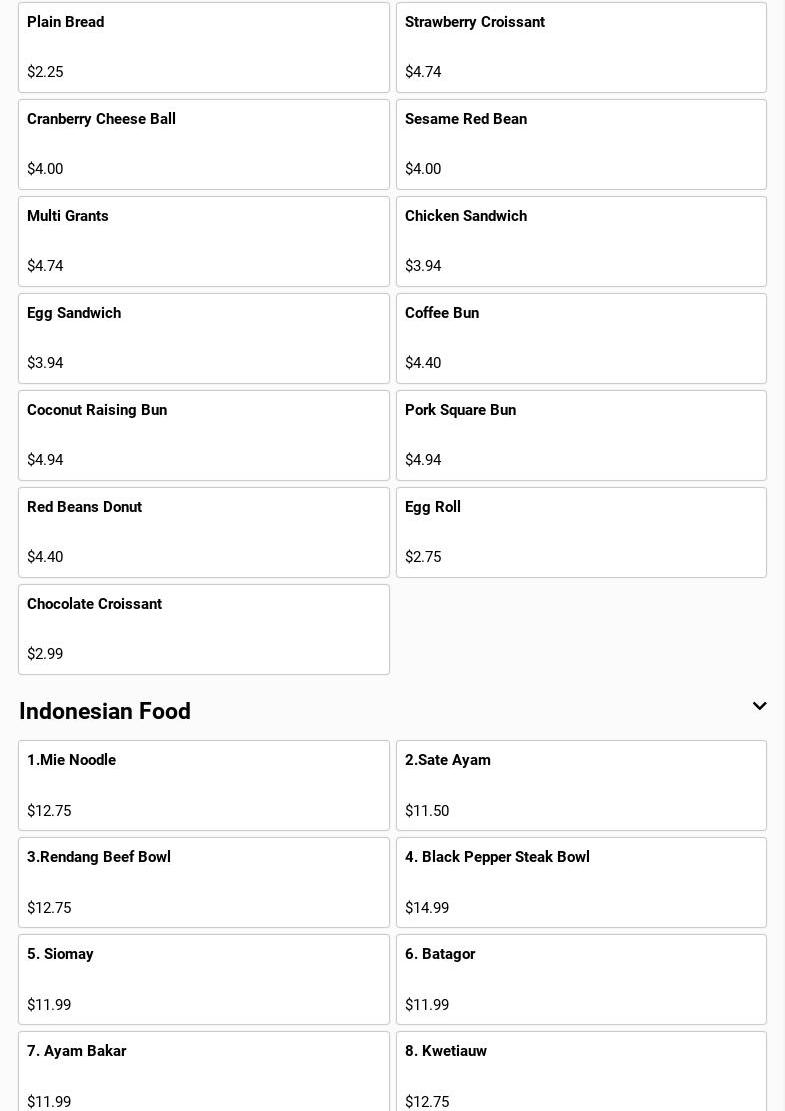
Task: Add Multi Grants to order
Action: [x=203, y=241]
